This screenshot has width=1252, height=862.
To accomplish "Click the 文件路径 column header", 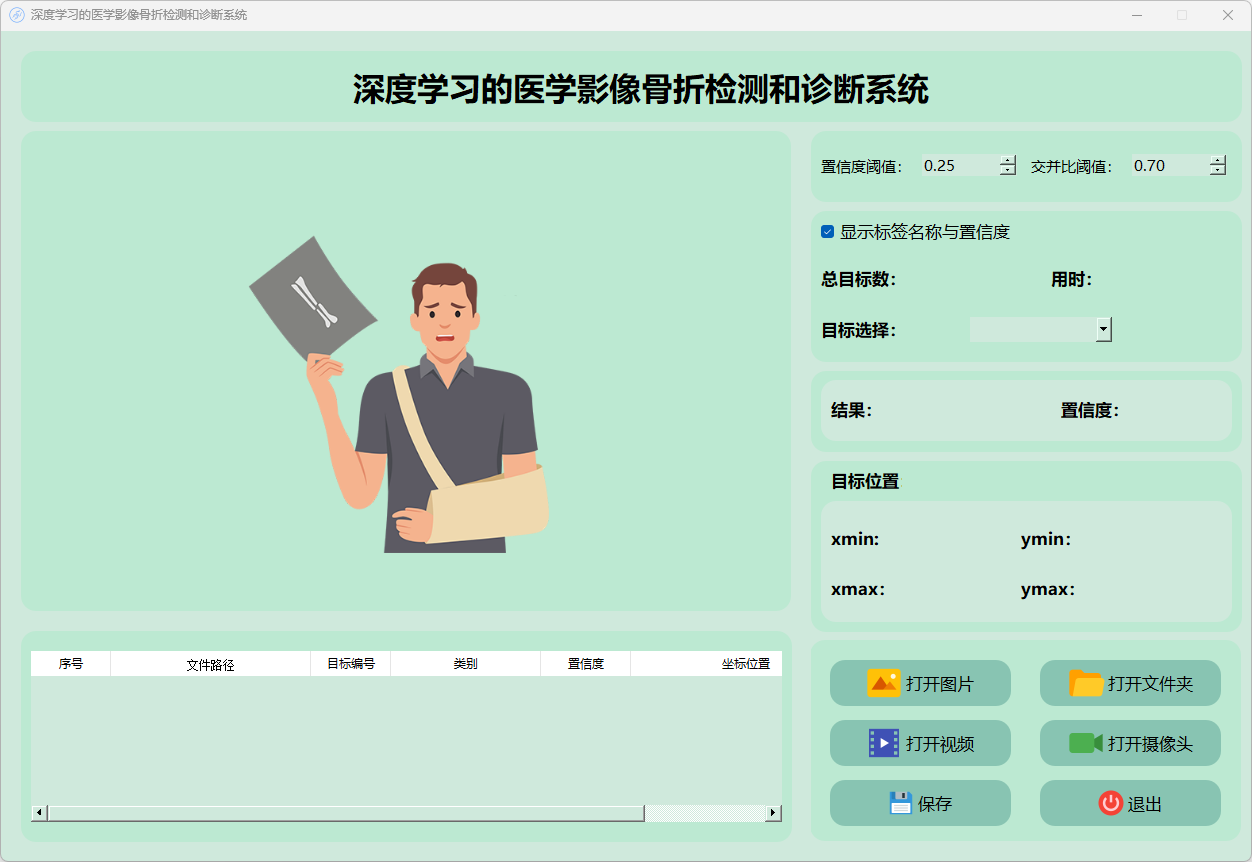I will [210, 664].
